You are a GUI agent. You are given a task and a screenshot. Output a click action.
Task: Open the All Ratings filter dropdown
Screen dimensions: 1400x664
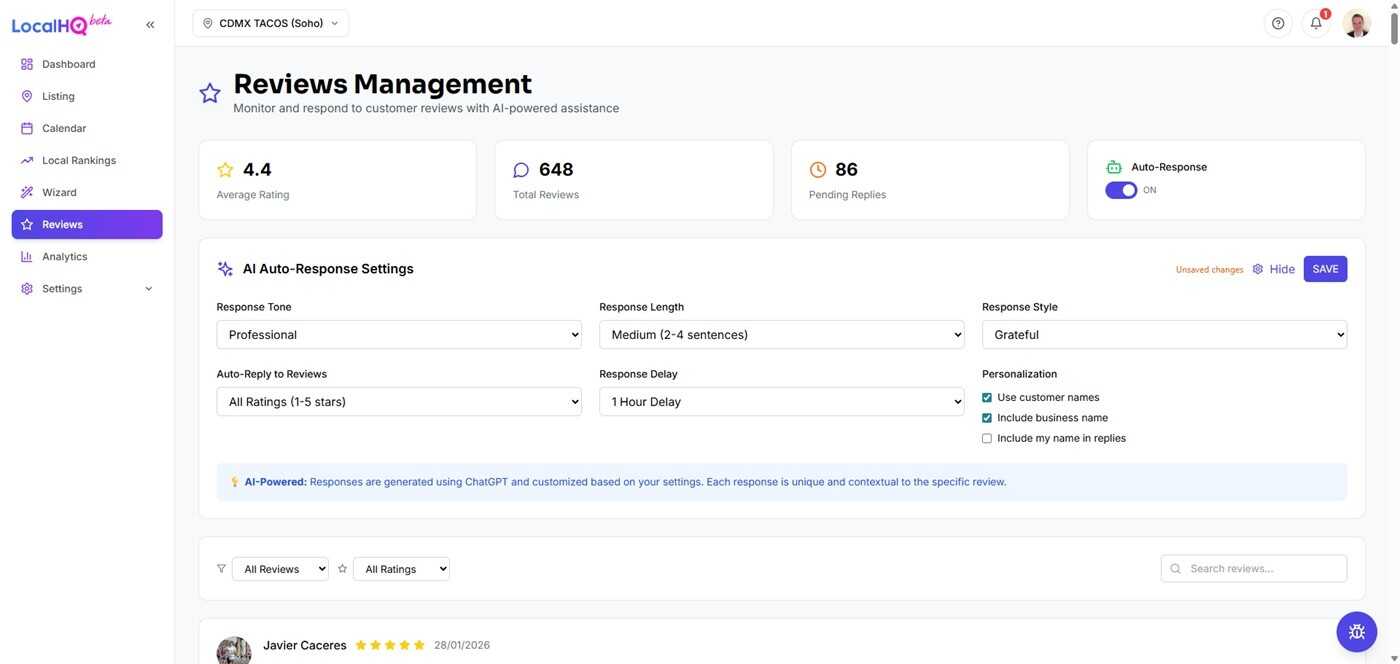pyautogui.click(x=401, y=569)
